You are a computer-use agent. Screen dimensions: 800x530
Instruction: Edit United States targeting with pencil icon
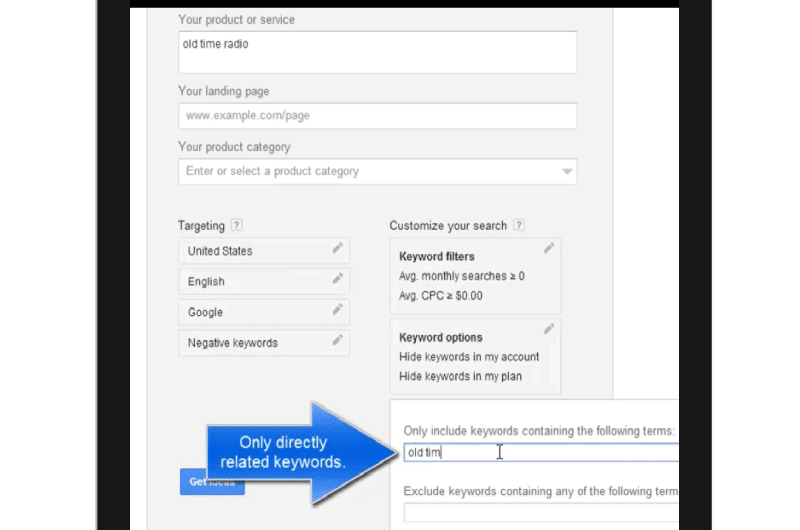click(337, 248)
